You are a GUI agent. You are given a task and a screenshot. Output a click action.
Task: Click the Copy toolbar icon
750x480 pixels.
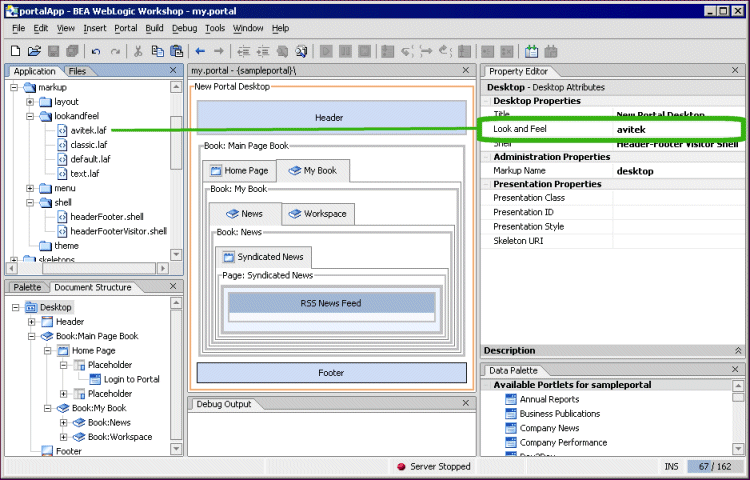pyautogui.click(x=157, y=51)
